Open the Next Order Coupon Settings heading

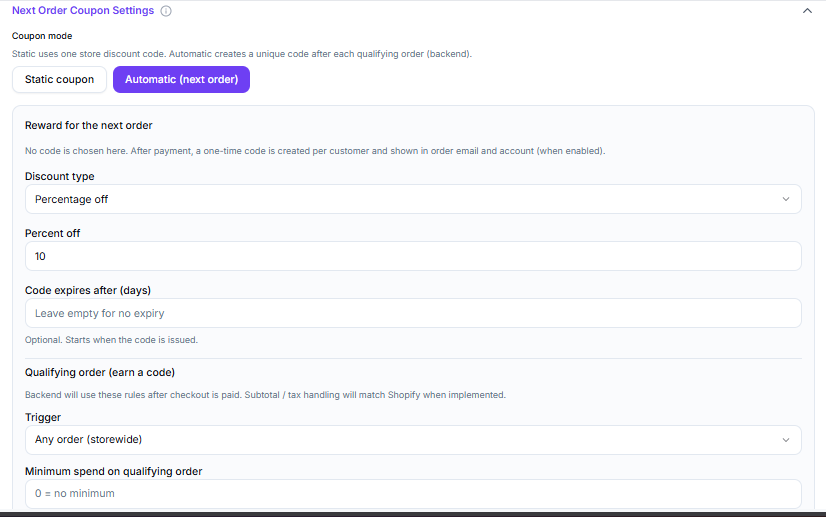[83, 11]
